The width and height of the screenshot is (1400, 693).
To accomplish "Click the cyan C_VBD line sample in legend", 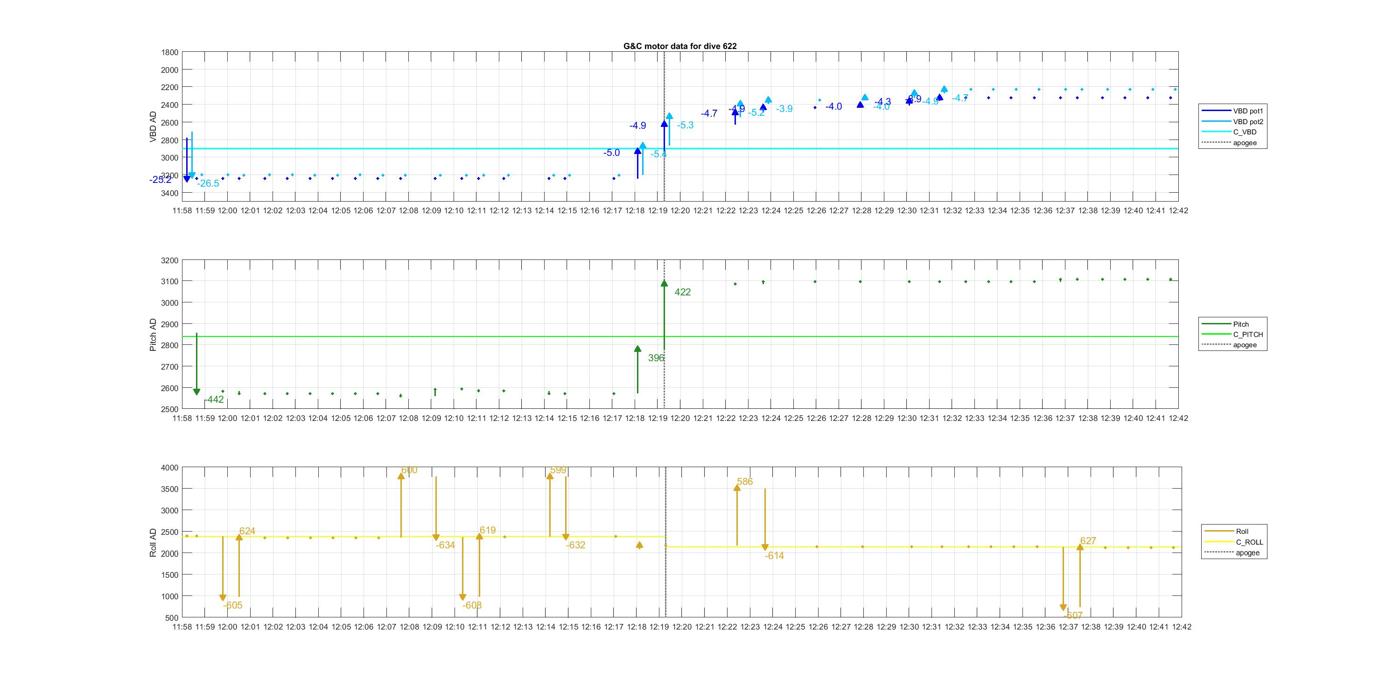I will (x=1216, y=132).
